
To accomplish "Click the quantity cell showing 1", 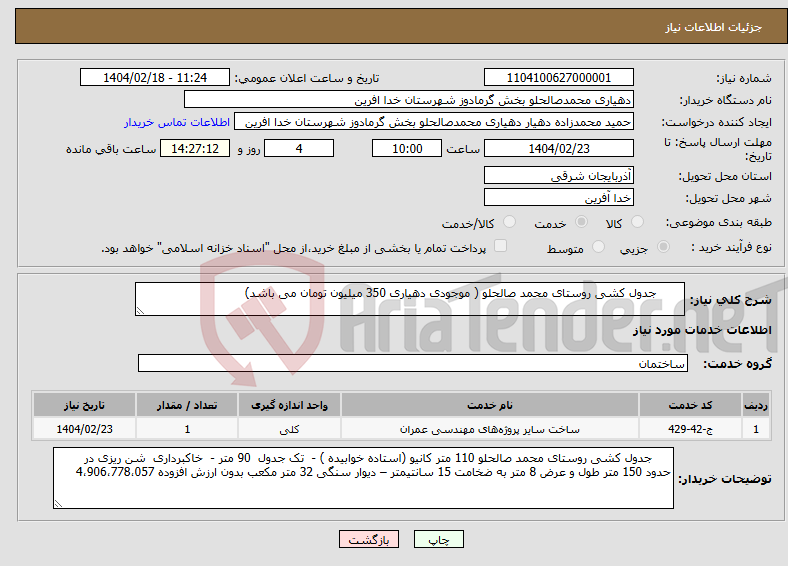I will (x=187, y=429).
